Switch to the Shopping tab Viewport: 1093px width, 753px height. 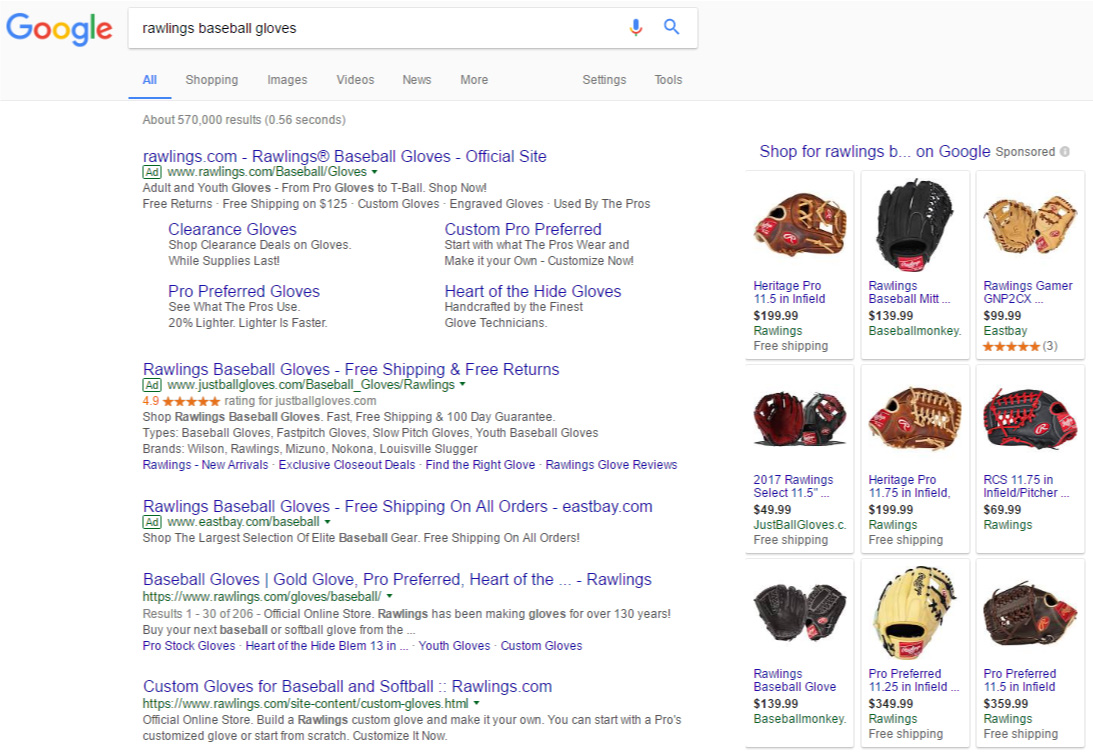pos(211,79)
